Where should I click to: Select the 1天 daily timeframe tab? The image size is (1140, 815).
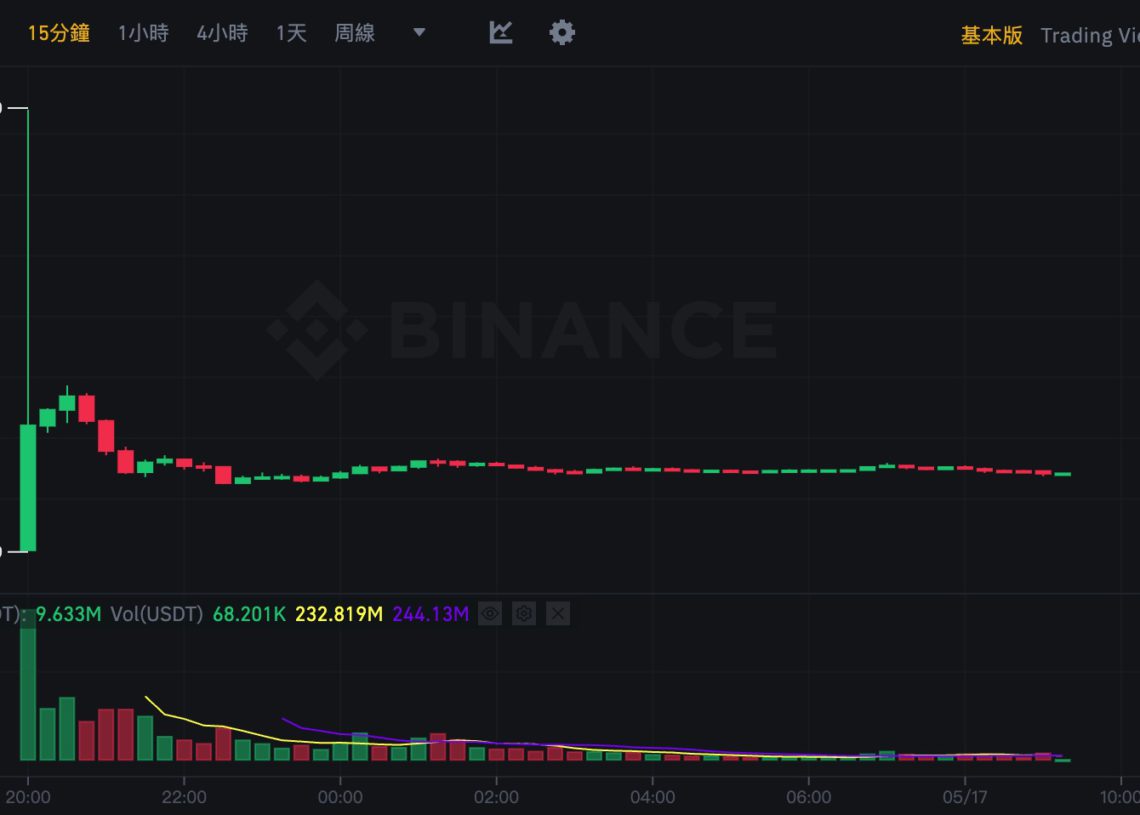(x=290, y=32)
